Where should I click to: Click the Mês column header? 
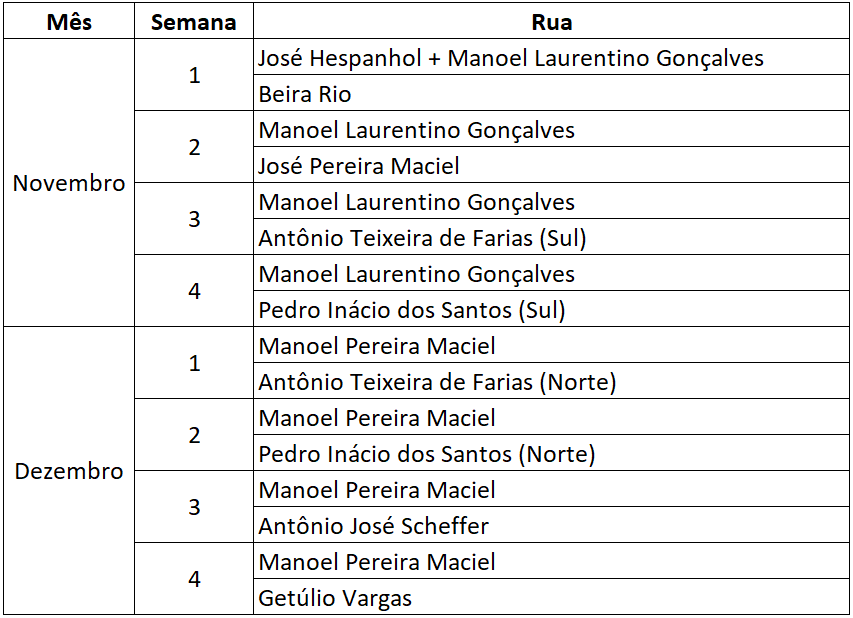[x=69, y=22]
